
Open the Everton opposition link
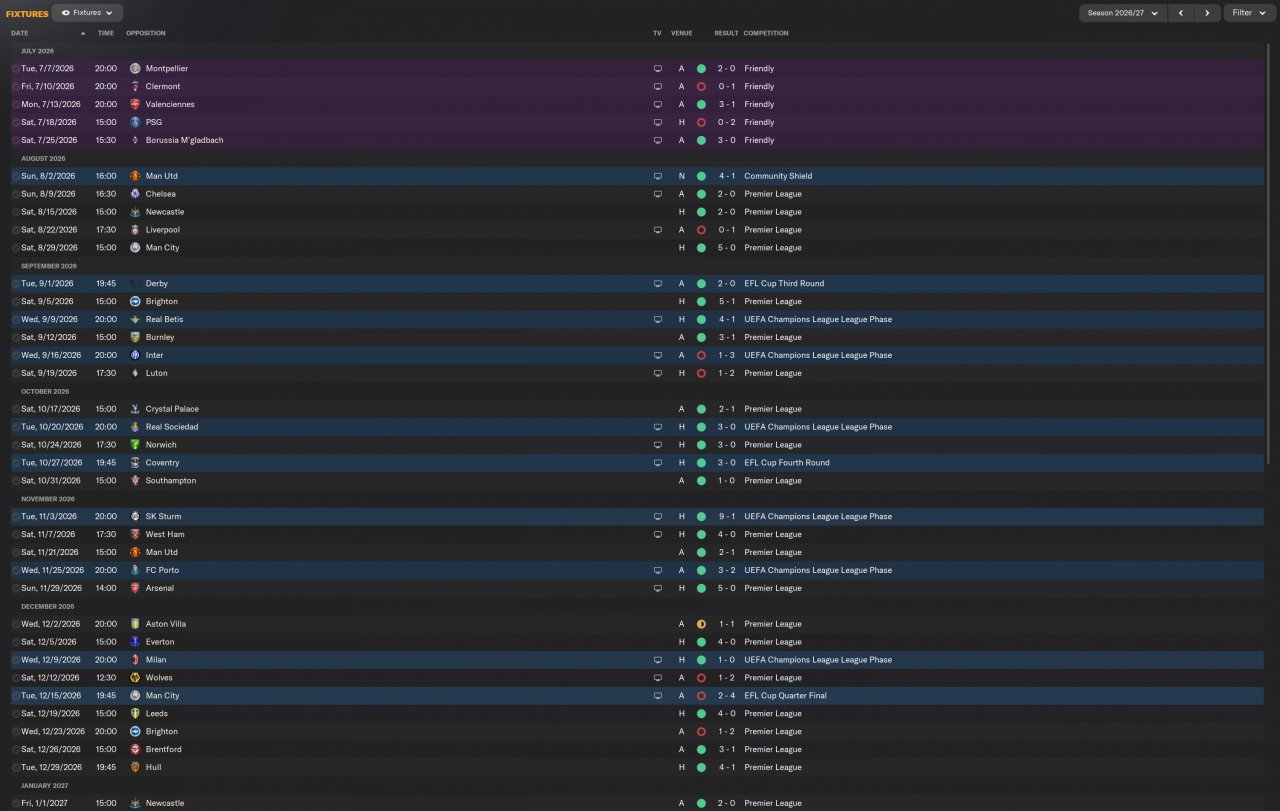[160, 642]
